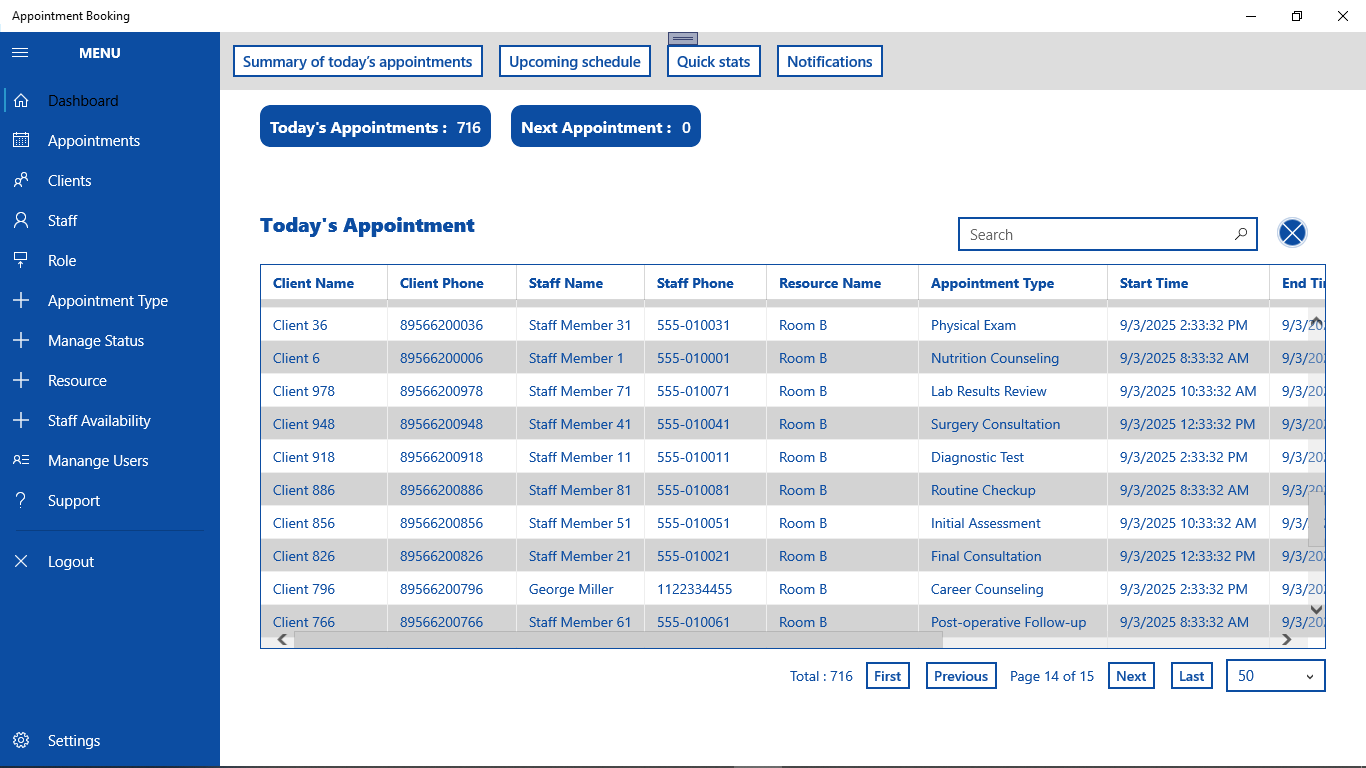This screenshot has width=1366, height=768.
Task: Click the Settings gear icon
Action: click(21, 741)
